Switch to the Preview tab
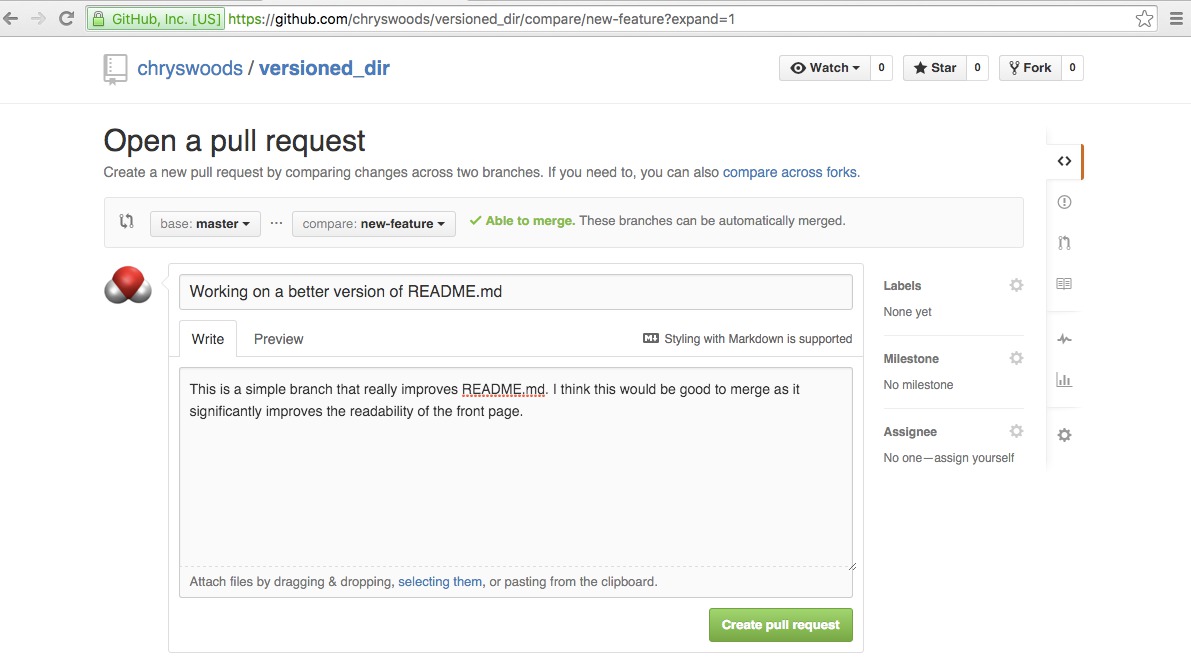 point(278,339)
